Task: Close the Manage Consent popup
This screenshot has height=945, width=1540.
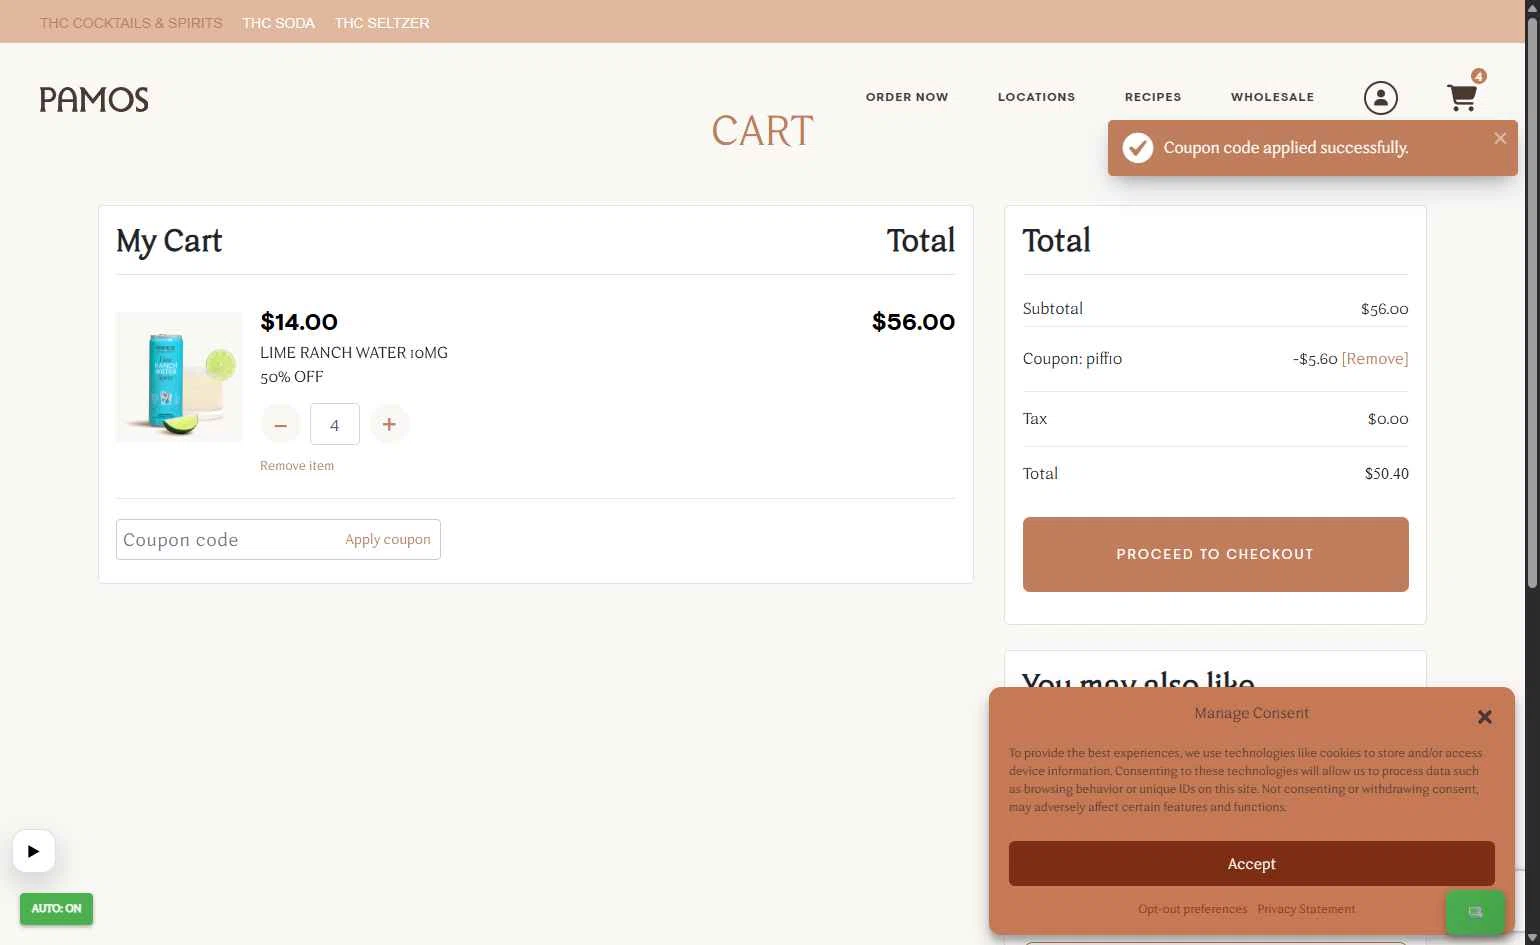Action: pos(1484,716)
